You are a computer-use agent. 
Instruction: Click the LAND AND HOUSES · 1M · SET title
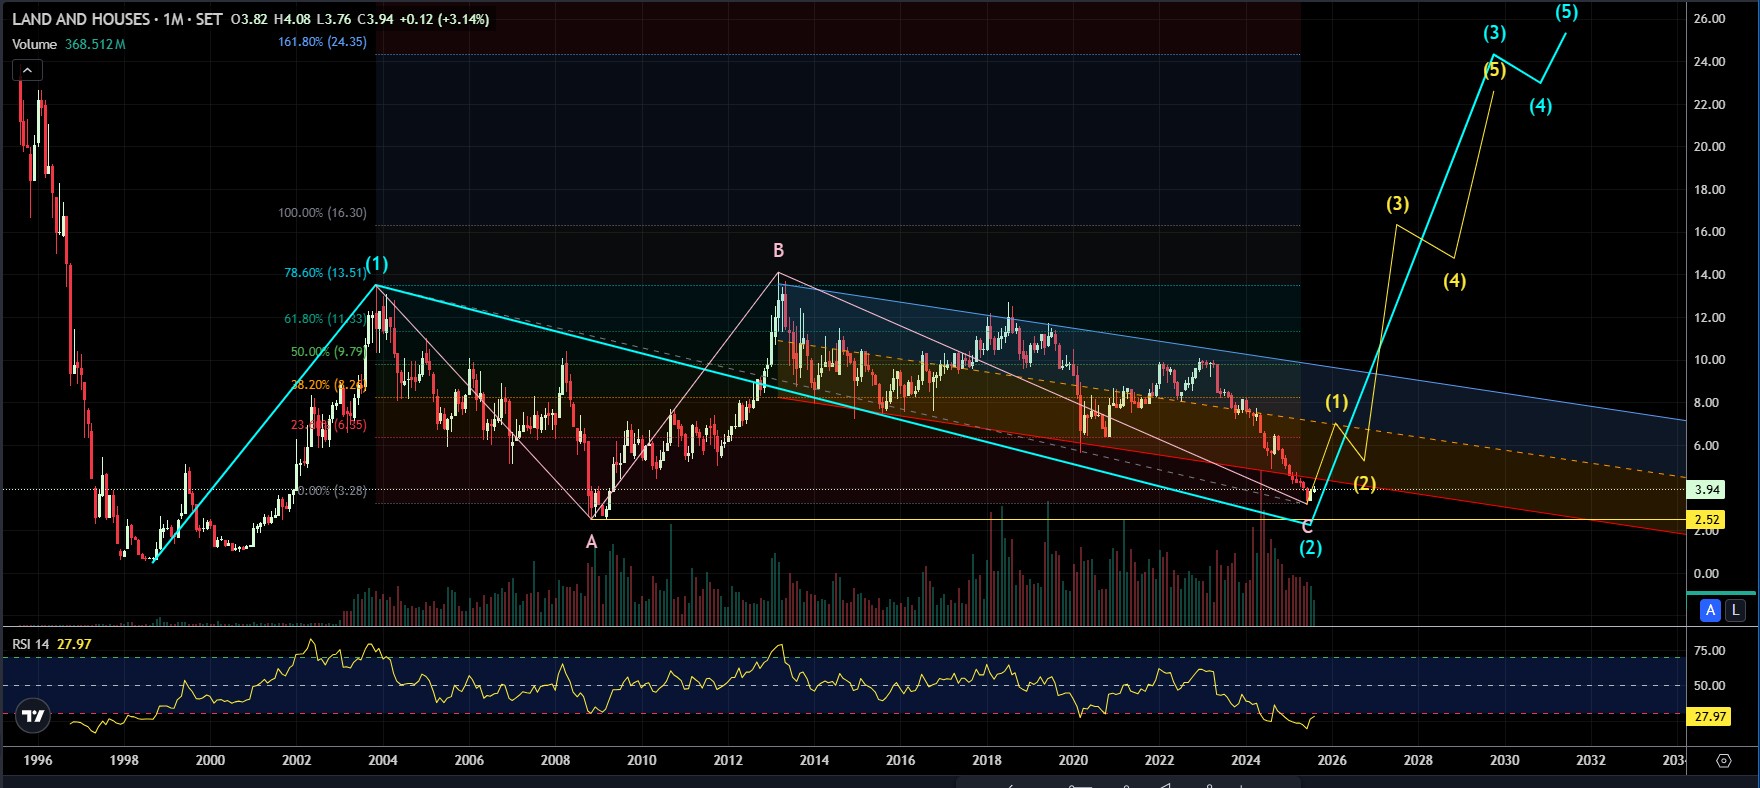117,19
